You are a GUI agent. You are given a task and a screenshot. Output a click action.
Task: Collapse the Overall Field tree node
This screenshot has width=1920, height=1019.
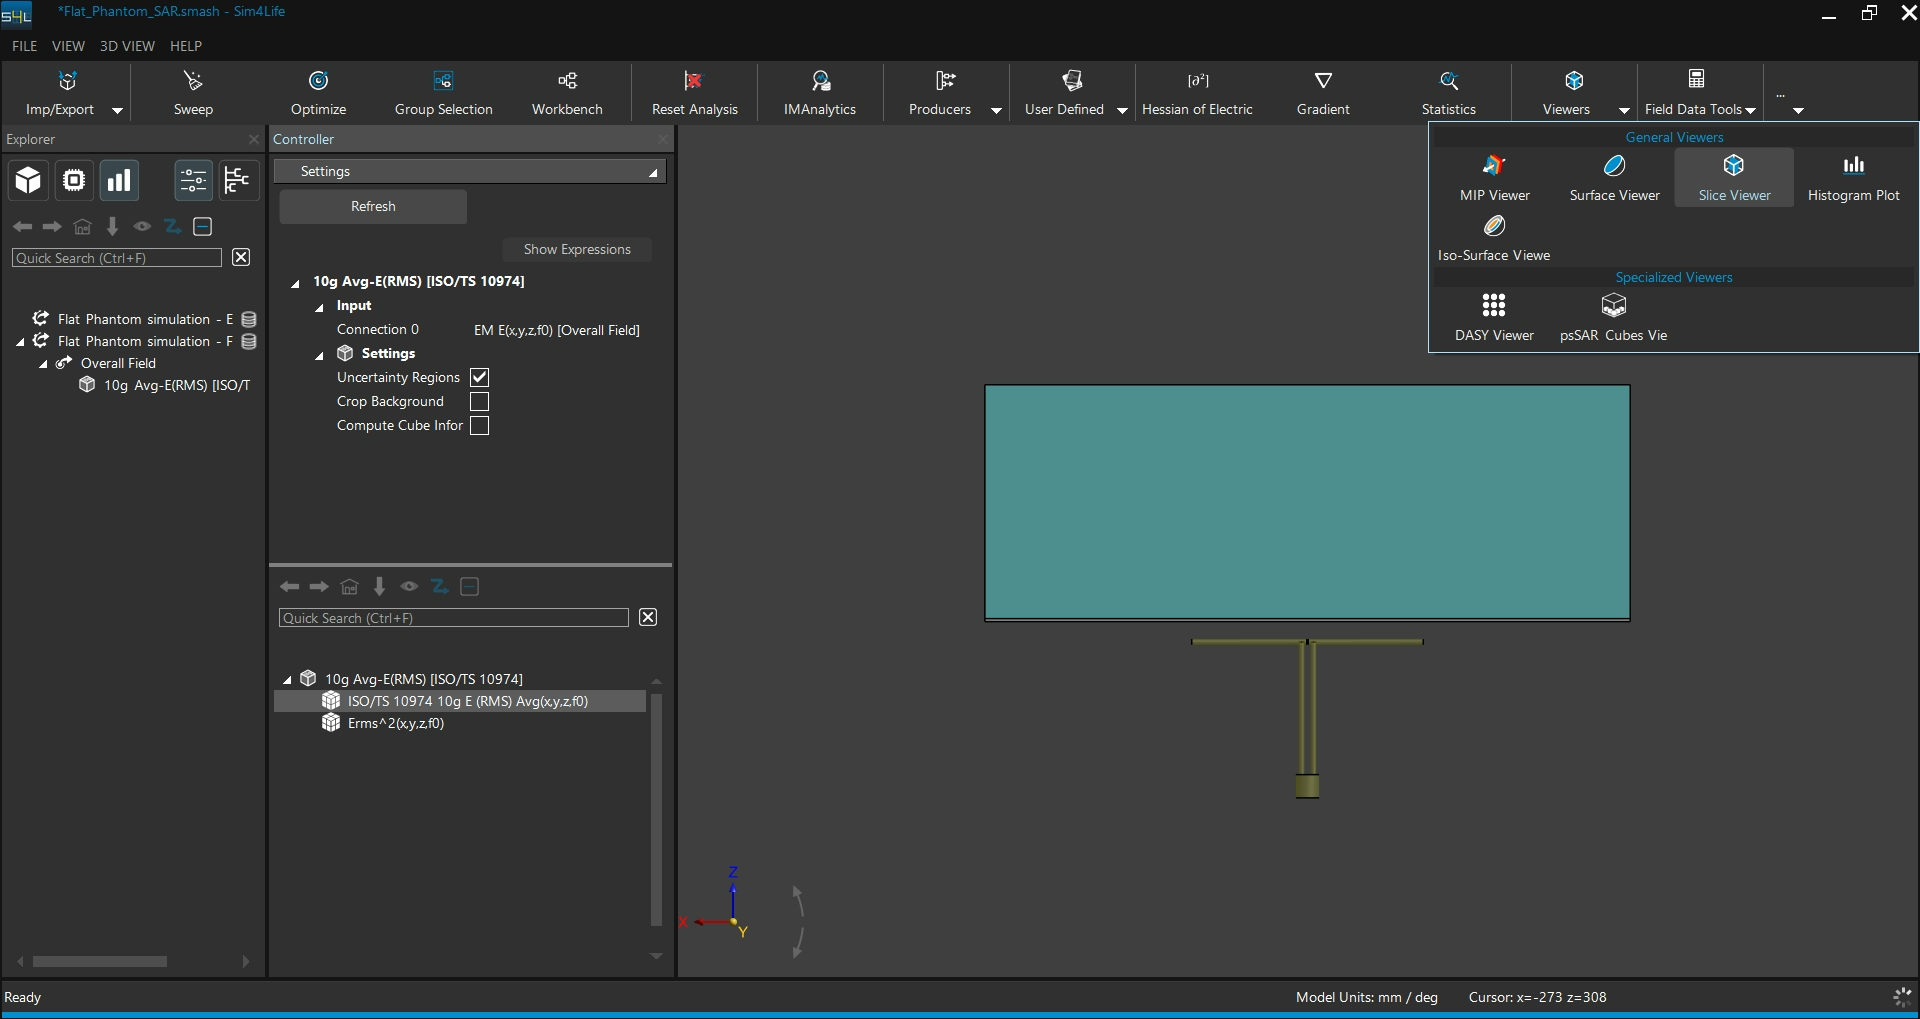coord(43,364)
